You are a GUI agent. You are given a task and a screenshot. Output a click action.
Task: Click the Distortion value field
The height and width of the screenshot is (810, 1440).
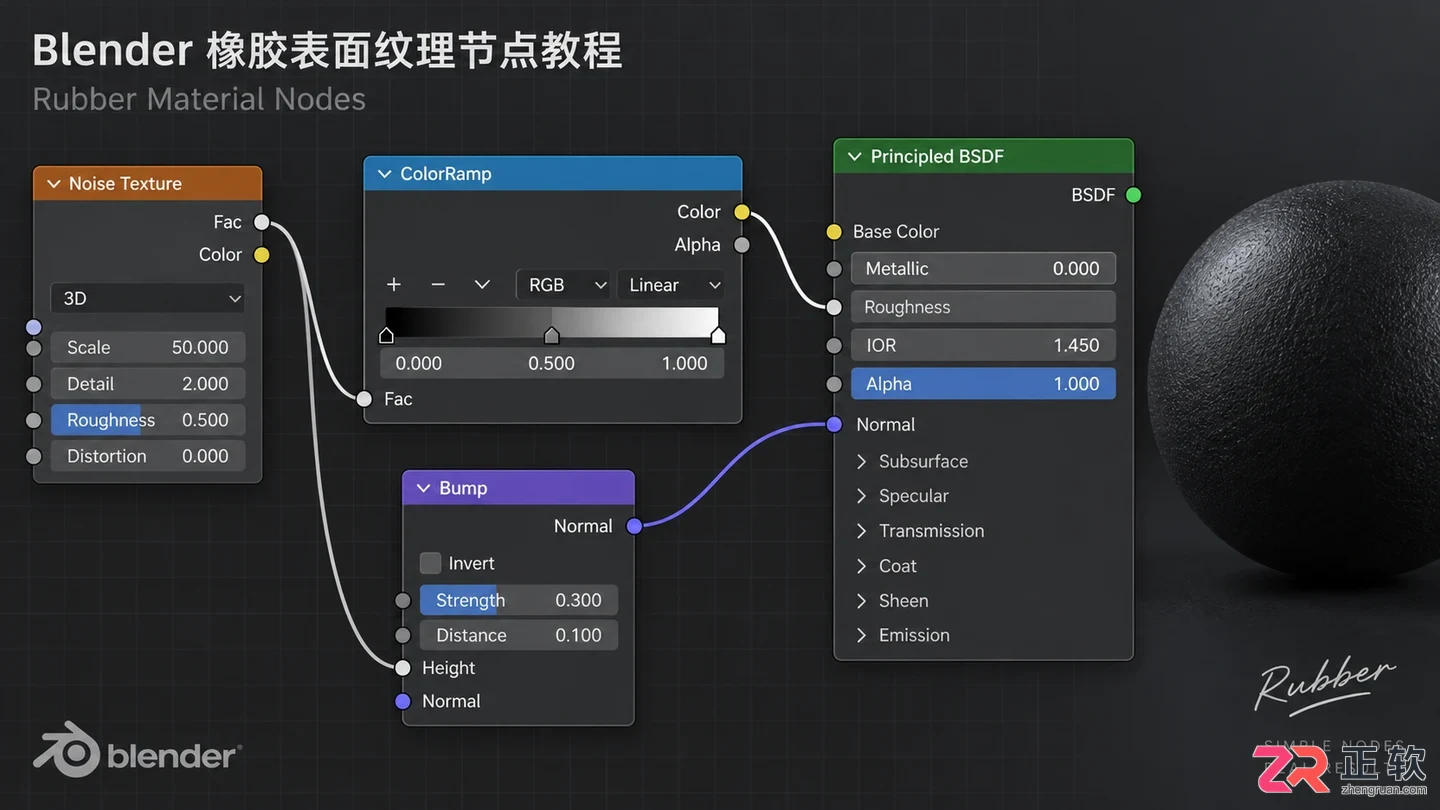tap(148, 456)
